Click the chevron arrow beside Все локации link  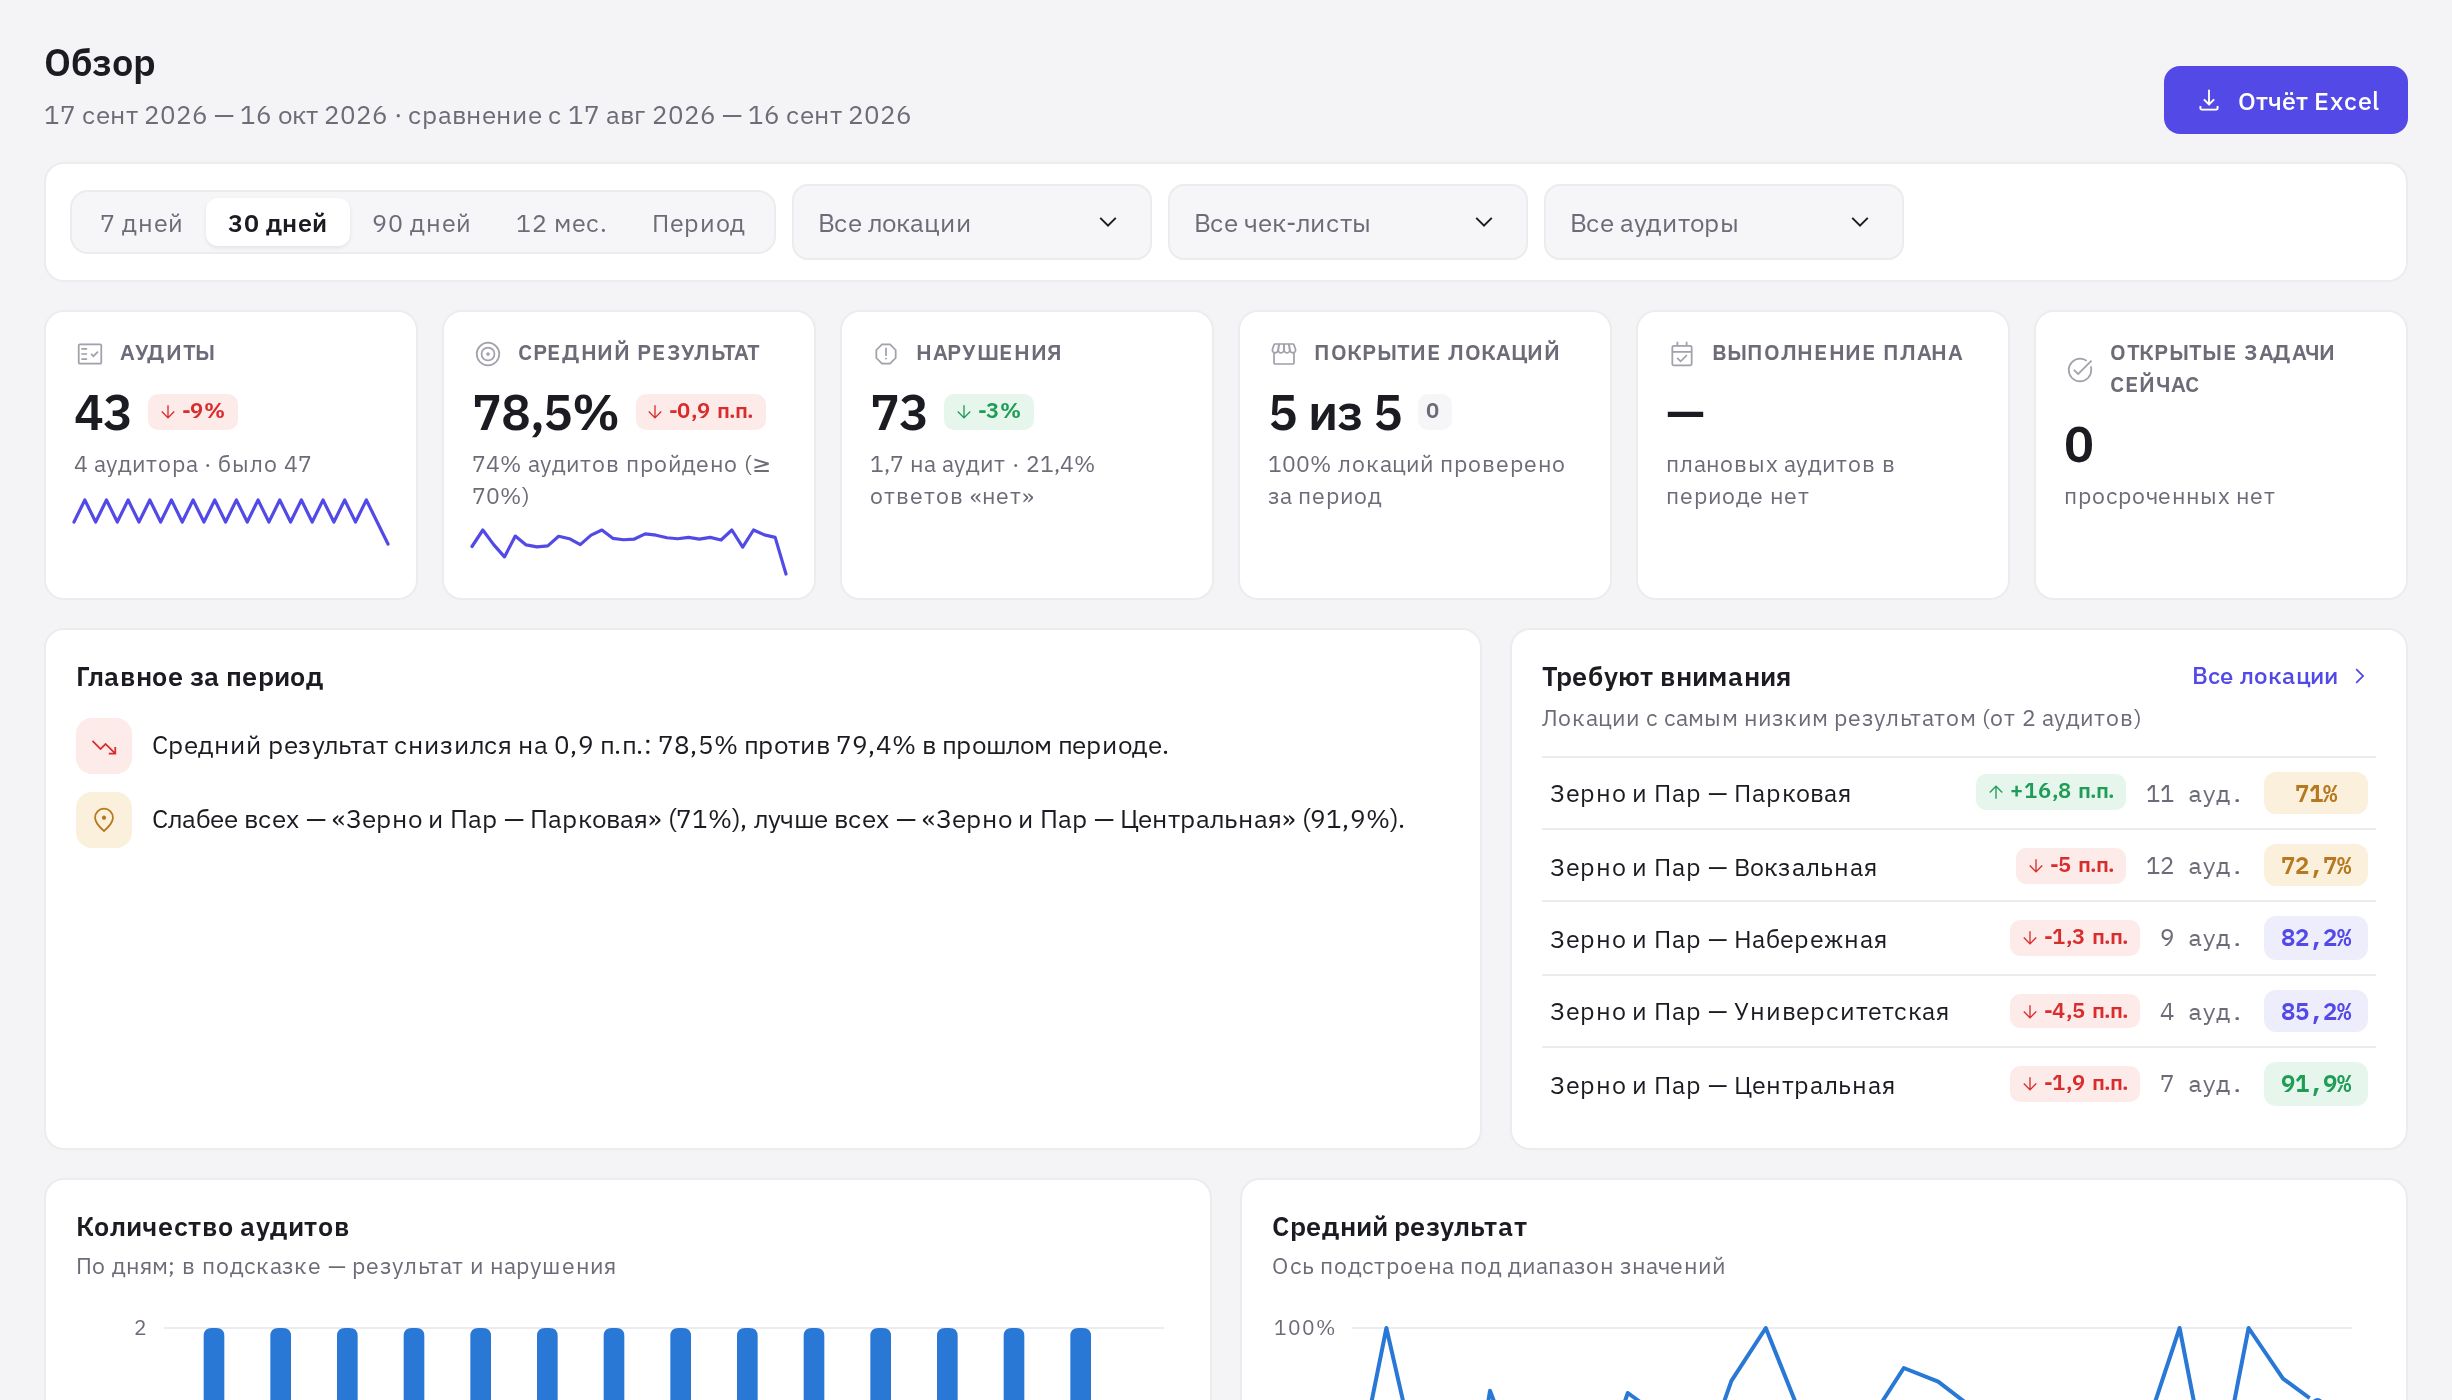(2361, 676)
